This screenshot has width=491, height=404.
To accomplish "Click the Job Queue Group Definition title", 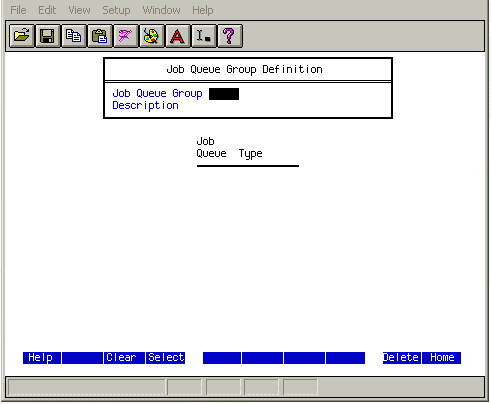I will tap(244, 69).
